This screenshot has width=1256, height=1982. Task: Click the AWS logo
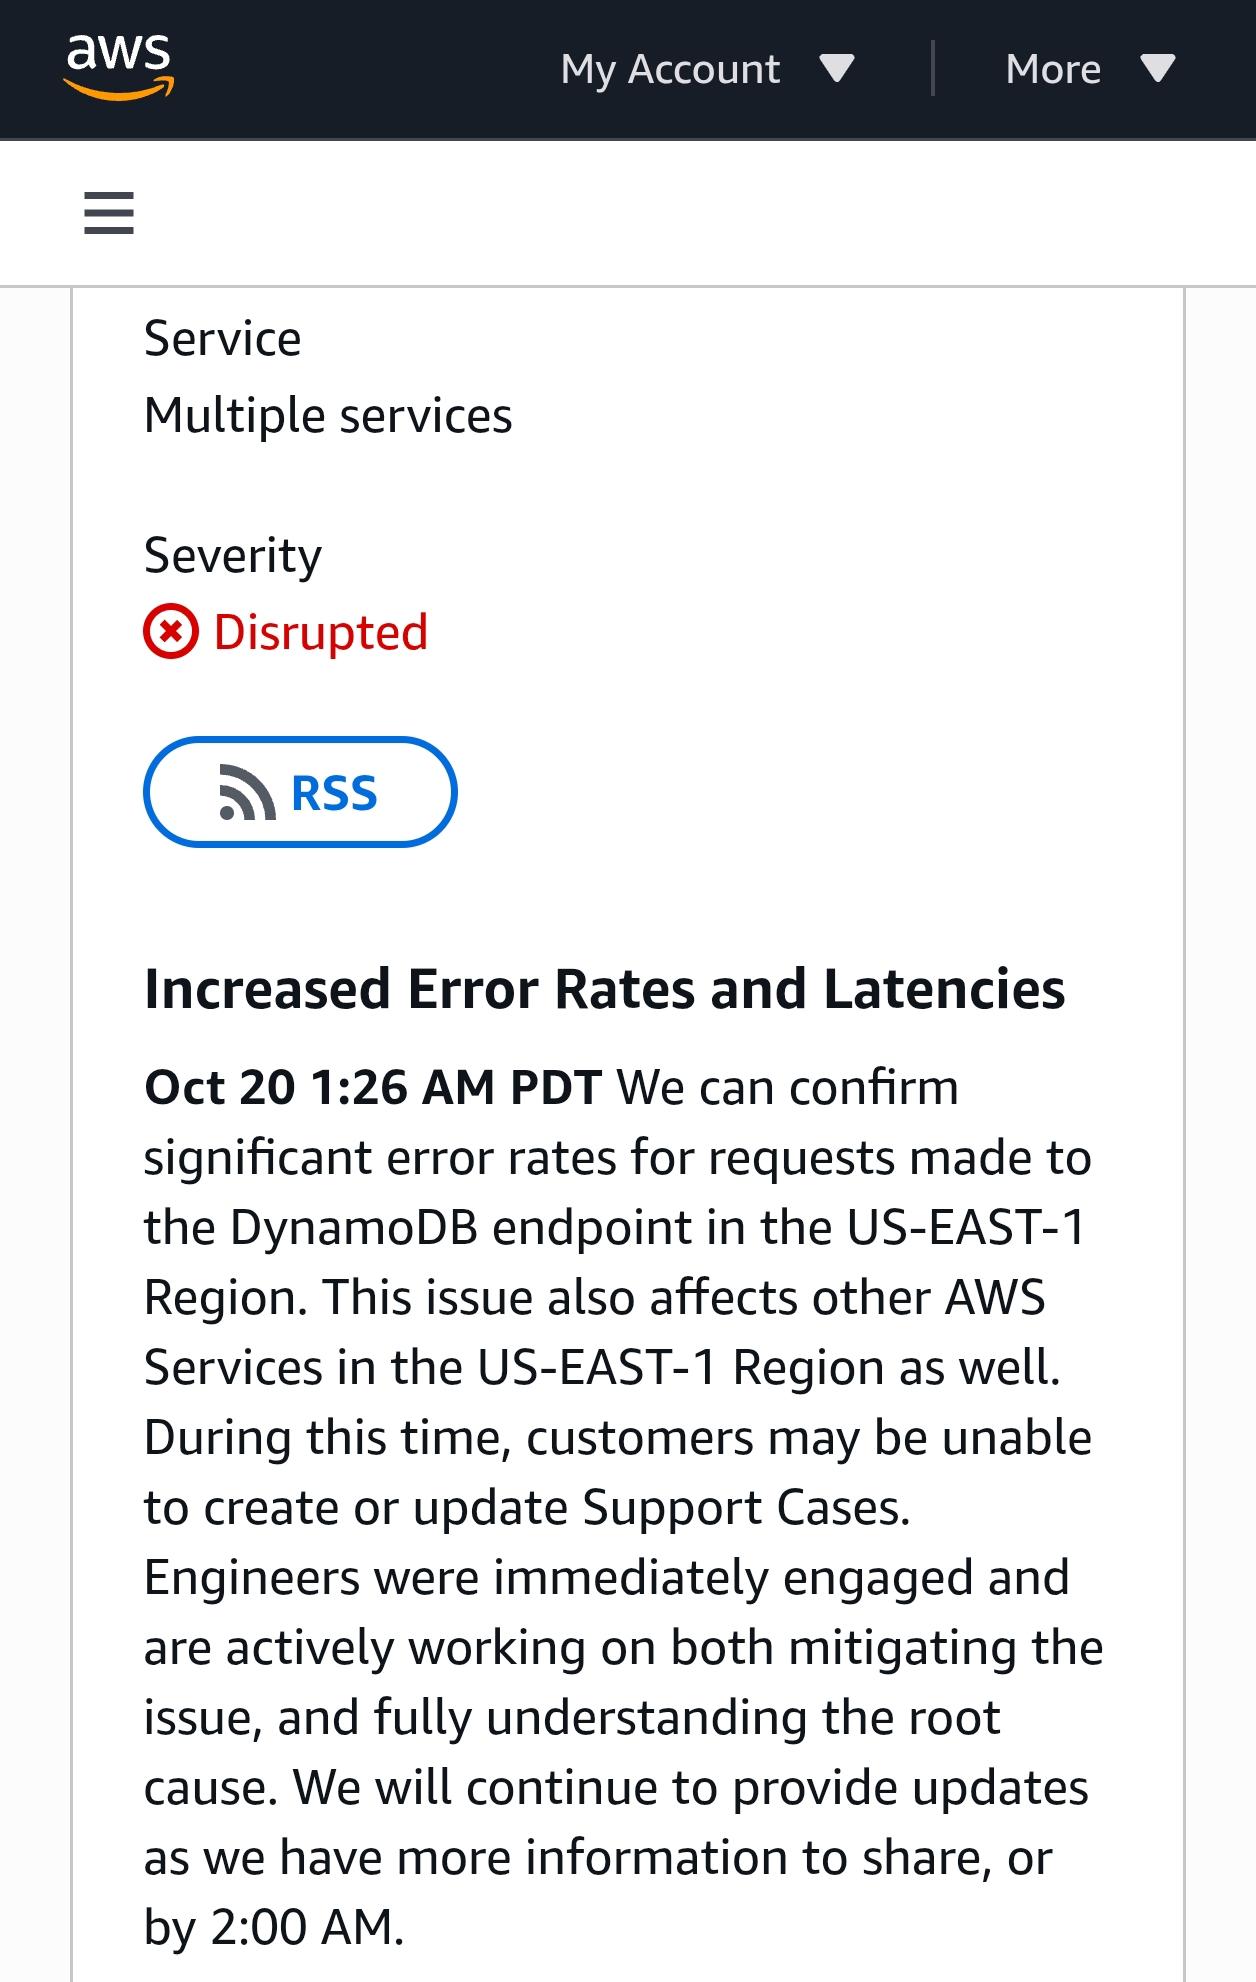(119, 67)
